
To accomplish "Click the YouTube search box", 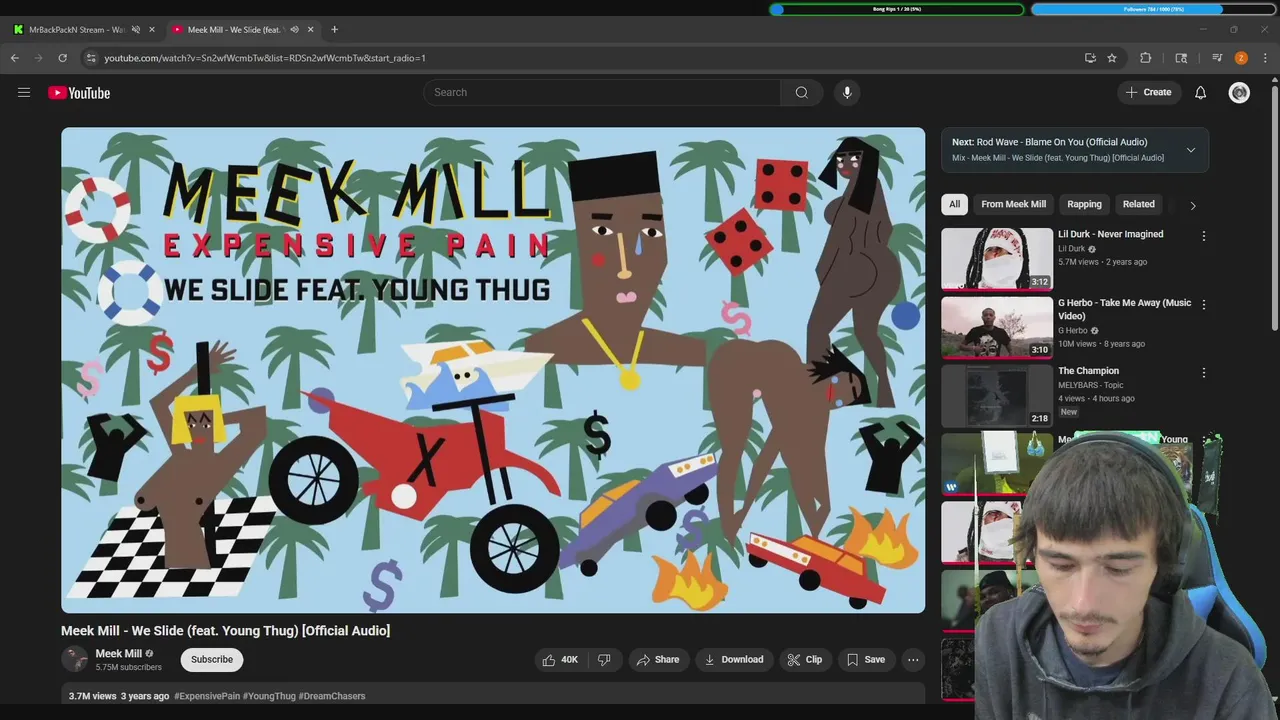I will point(602,92).
